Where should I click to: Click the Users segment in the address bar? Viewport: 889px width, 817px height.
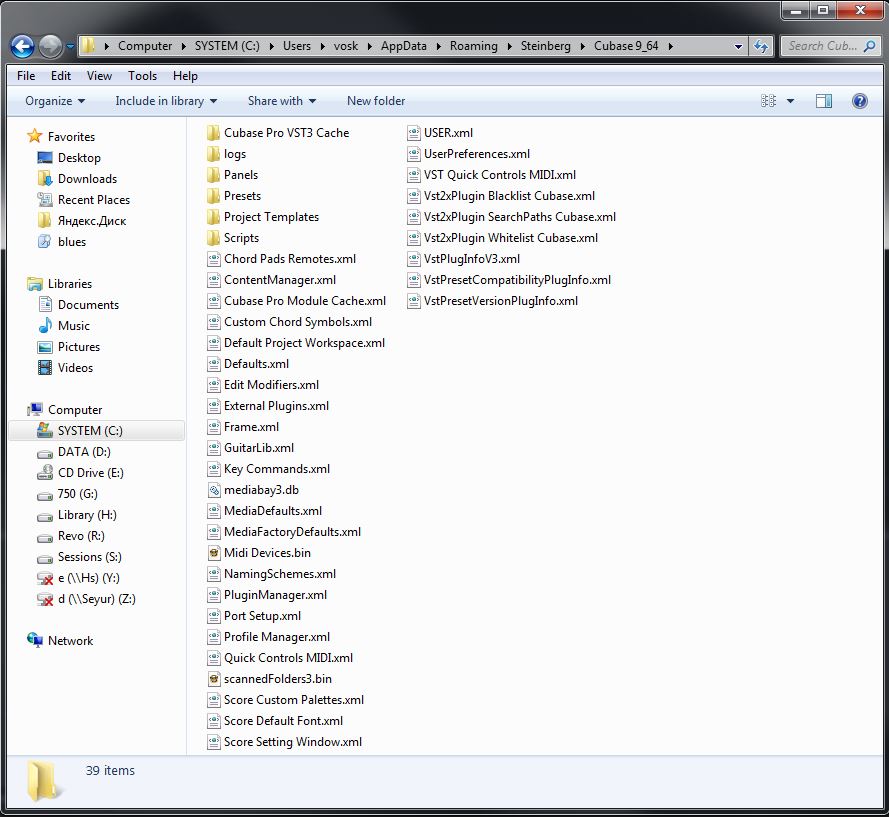(x=297, y=46)
